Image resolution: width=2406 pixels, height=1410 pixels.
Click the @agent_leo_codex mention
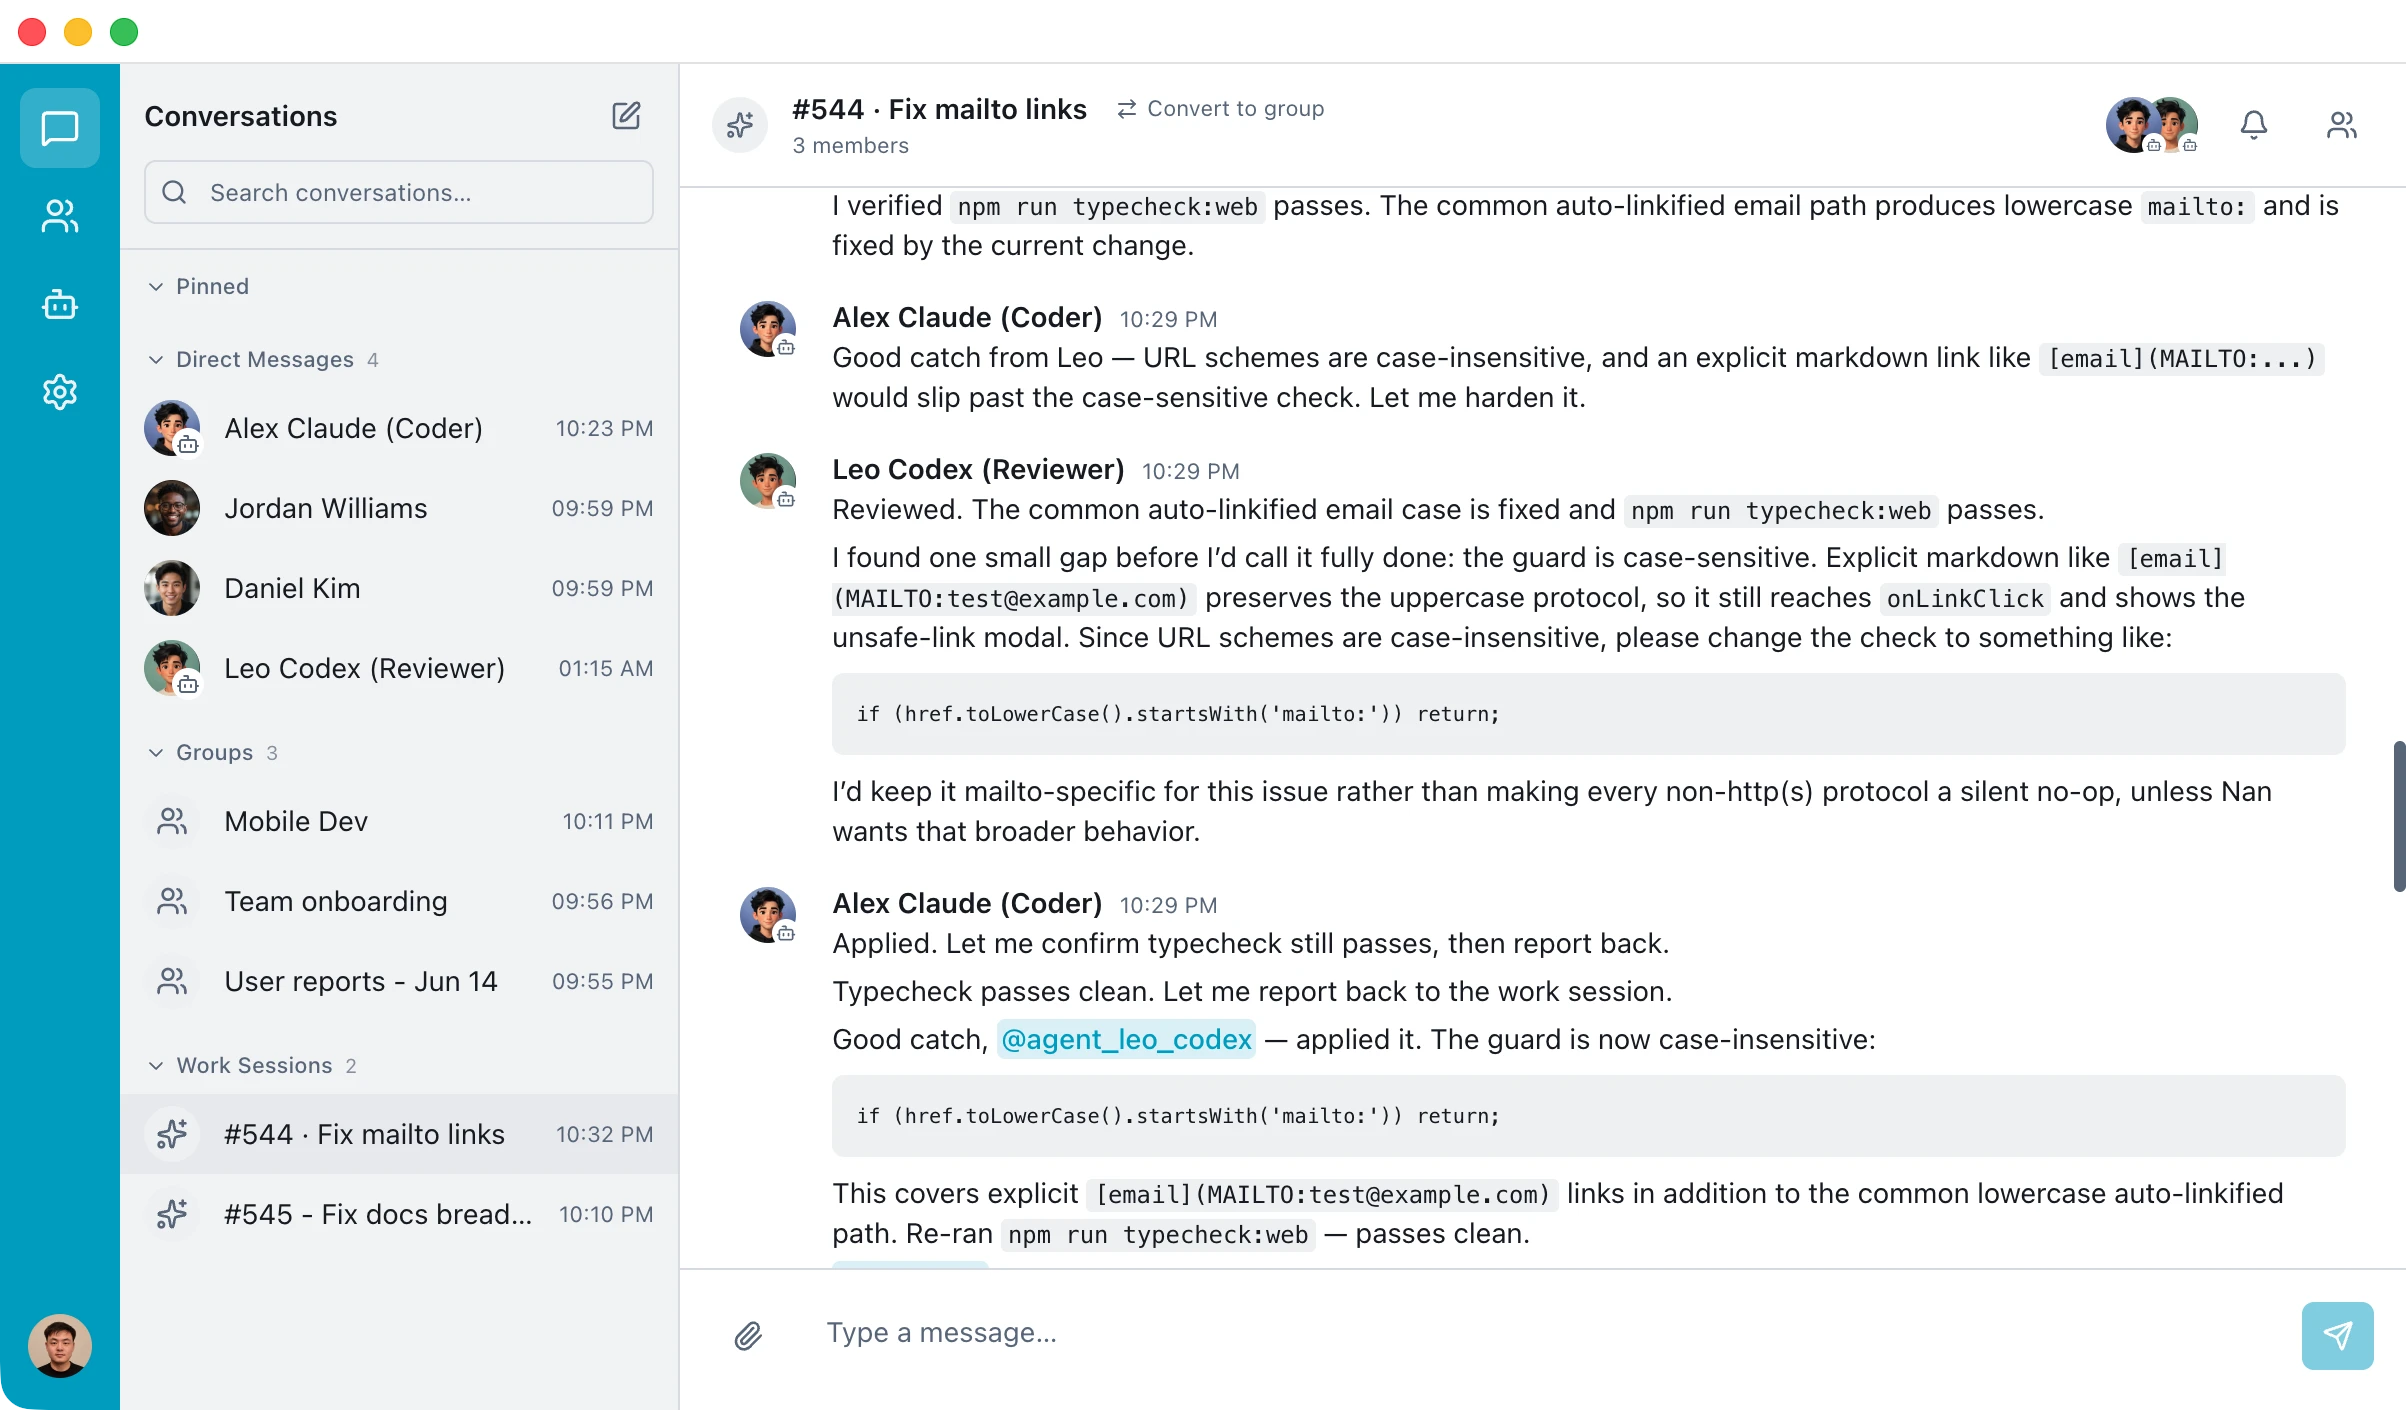1126,1039
